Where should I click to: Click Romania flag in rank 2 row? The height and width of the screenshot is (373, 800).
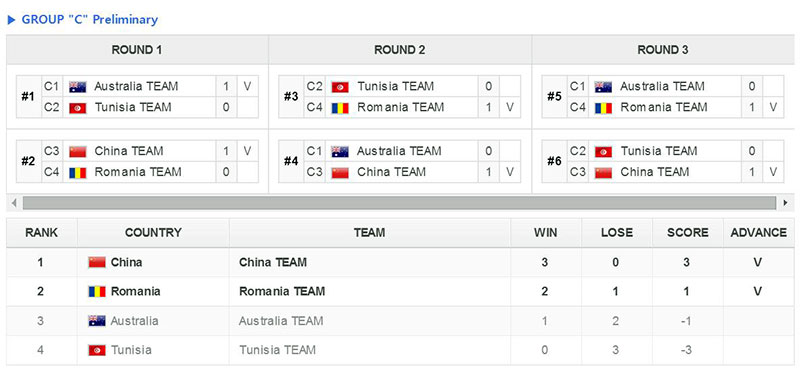tap(97, 292)
